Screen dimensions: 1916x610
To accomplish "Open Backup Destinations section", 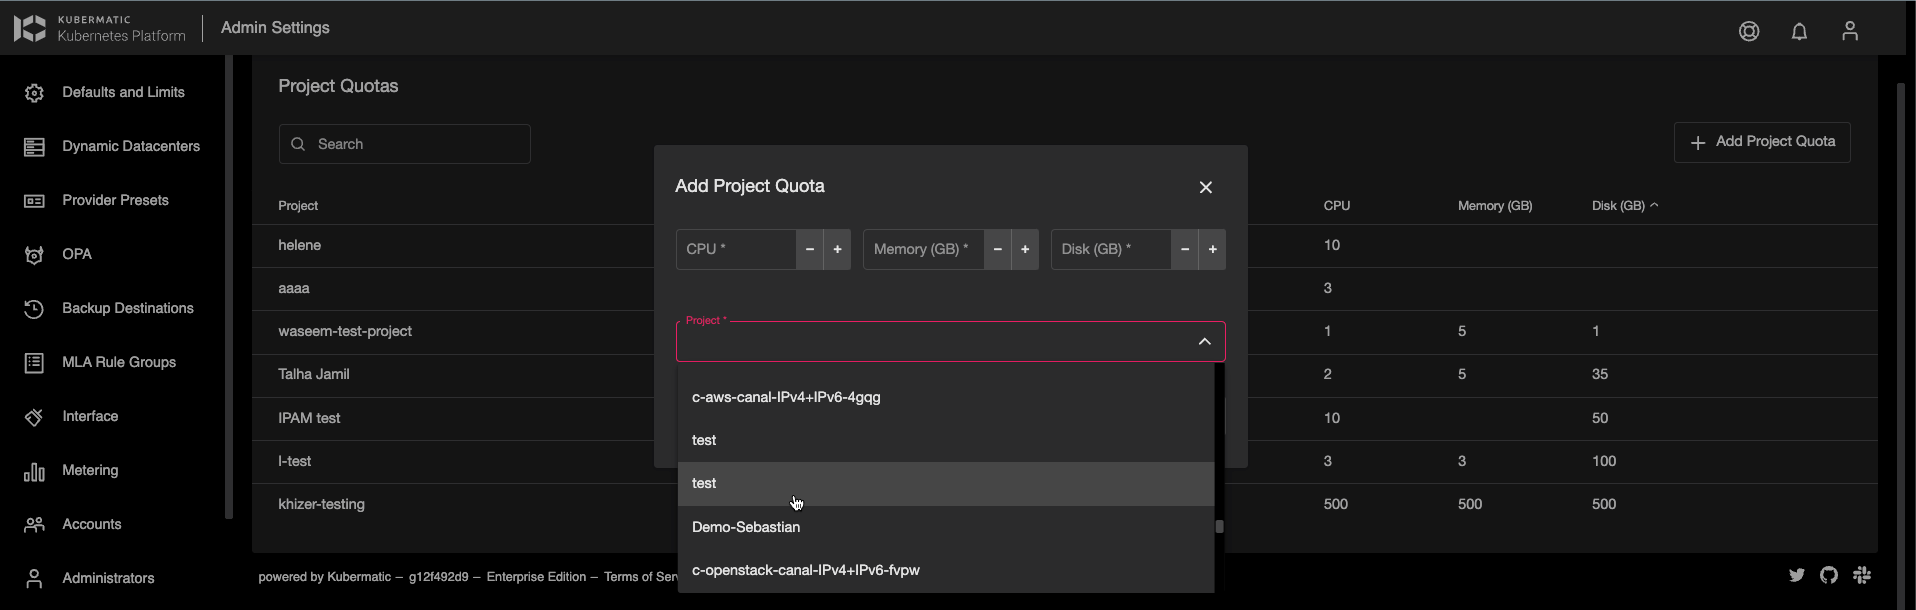I will [128, 308].
